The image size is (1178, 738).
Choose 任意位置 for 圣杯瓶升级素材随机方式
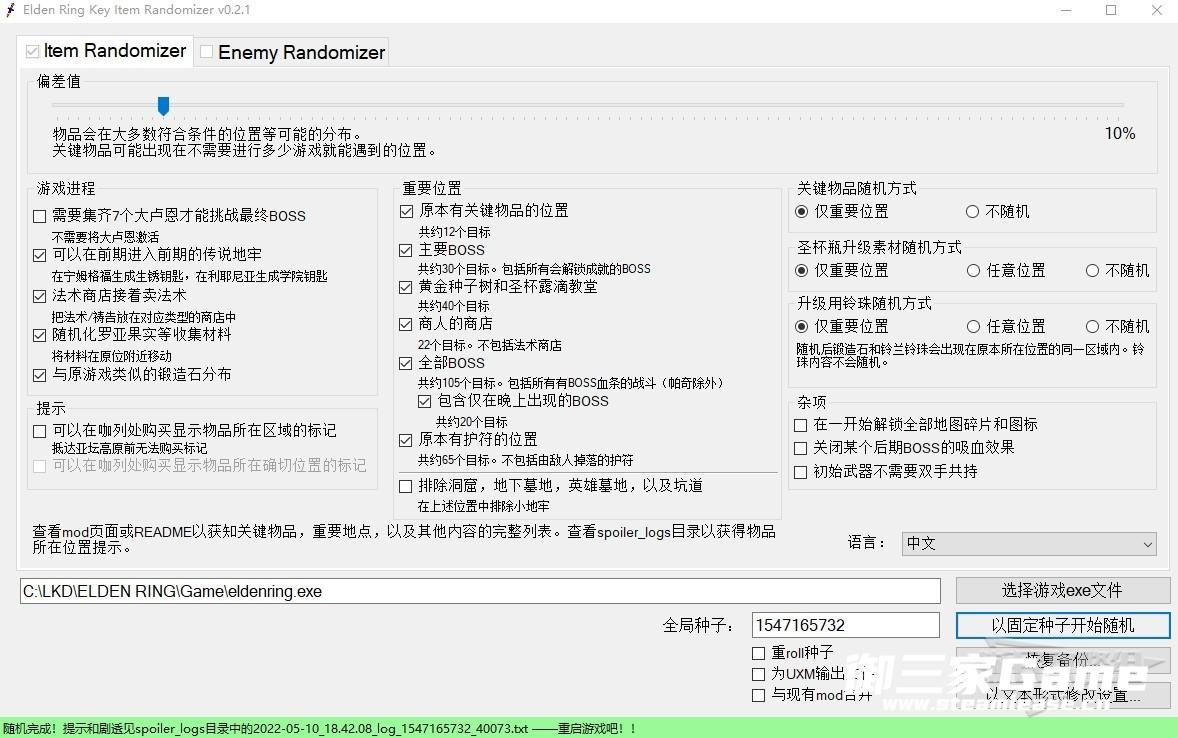[x=973, y=271]
